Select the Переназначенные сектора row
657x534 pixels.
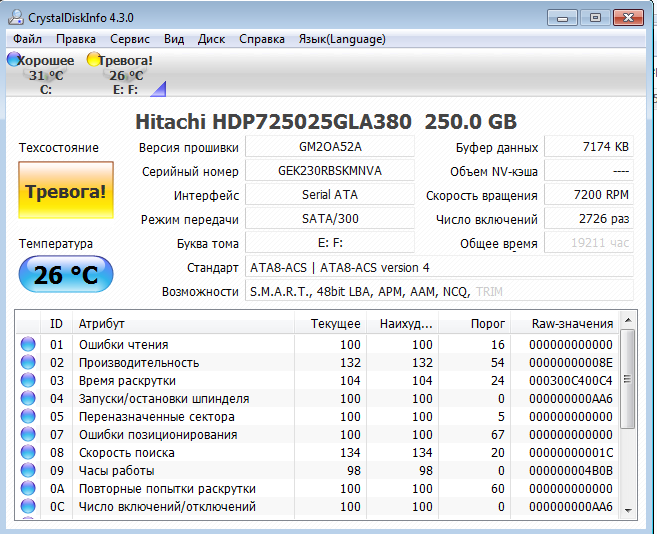(317, 417)
